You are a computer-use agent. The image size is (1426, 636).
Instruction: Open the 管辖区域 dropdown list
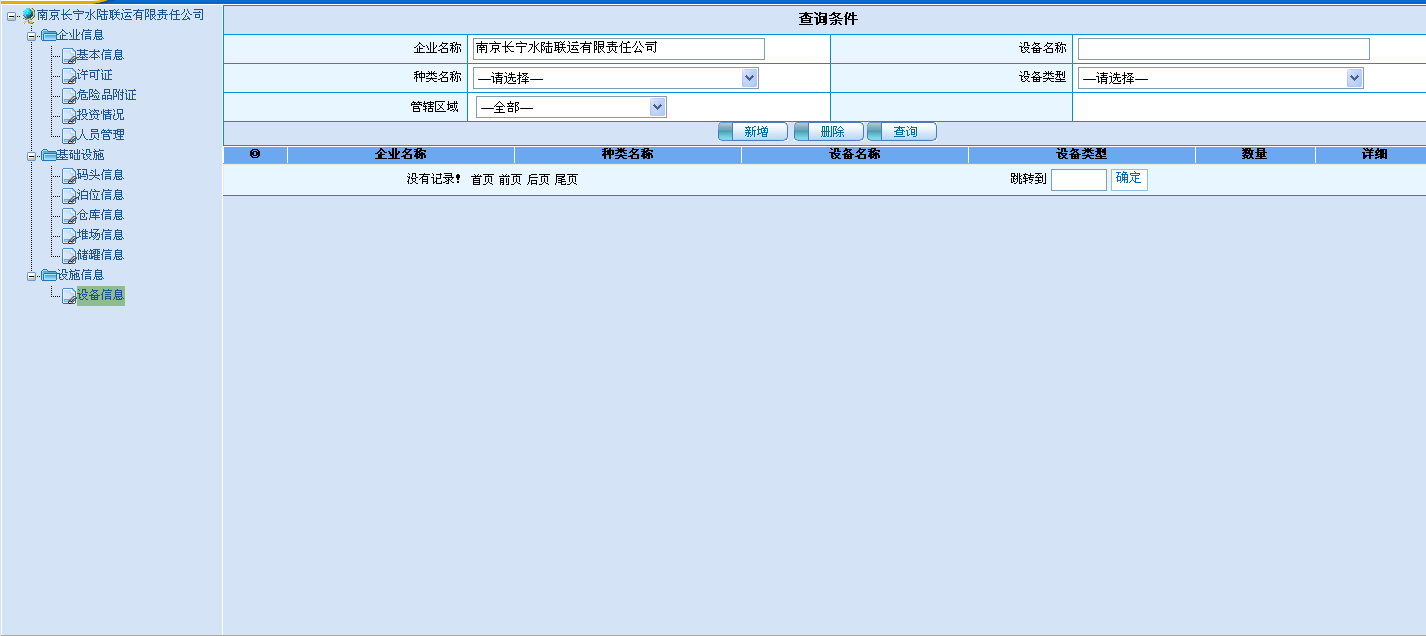pos(657,107)
